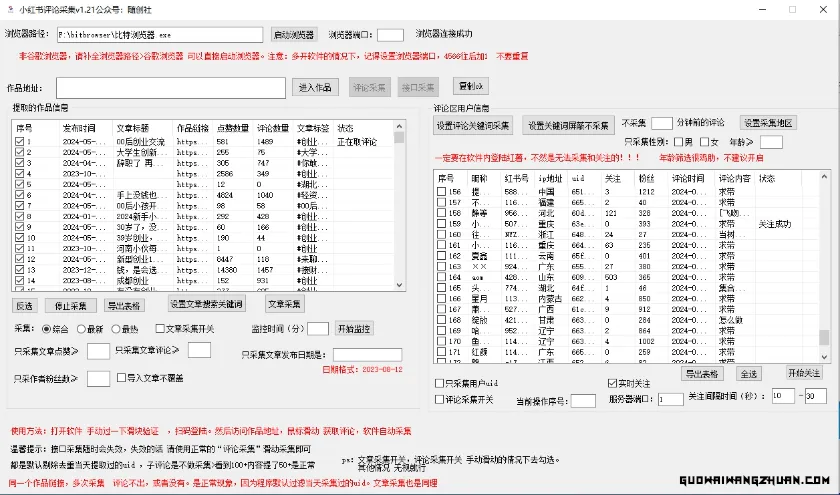Click the 停止采集 button
The image size is (840, 495).
(x=71, y=306)
